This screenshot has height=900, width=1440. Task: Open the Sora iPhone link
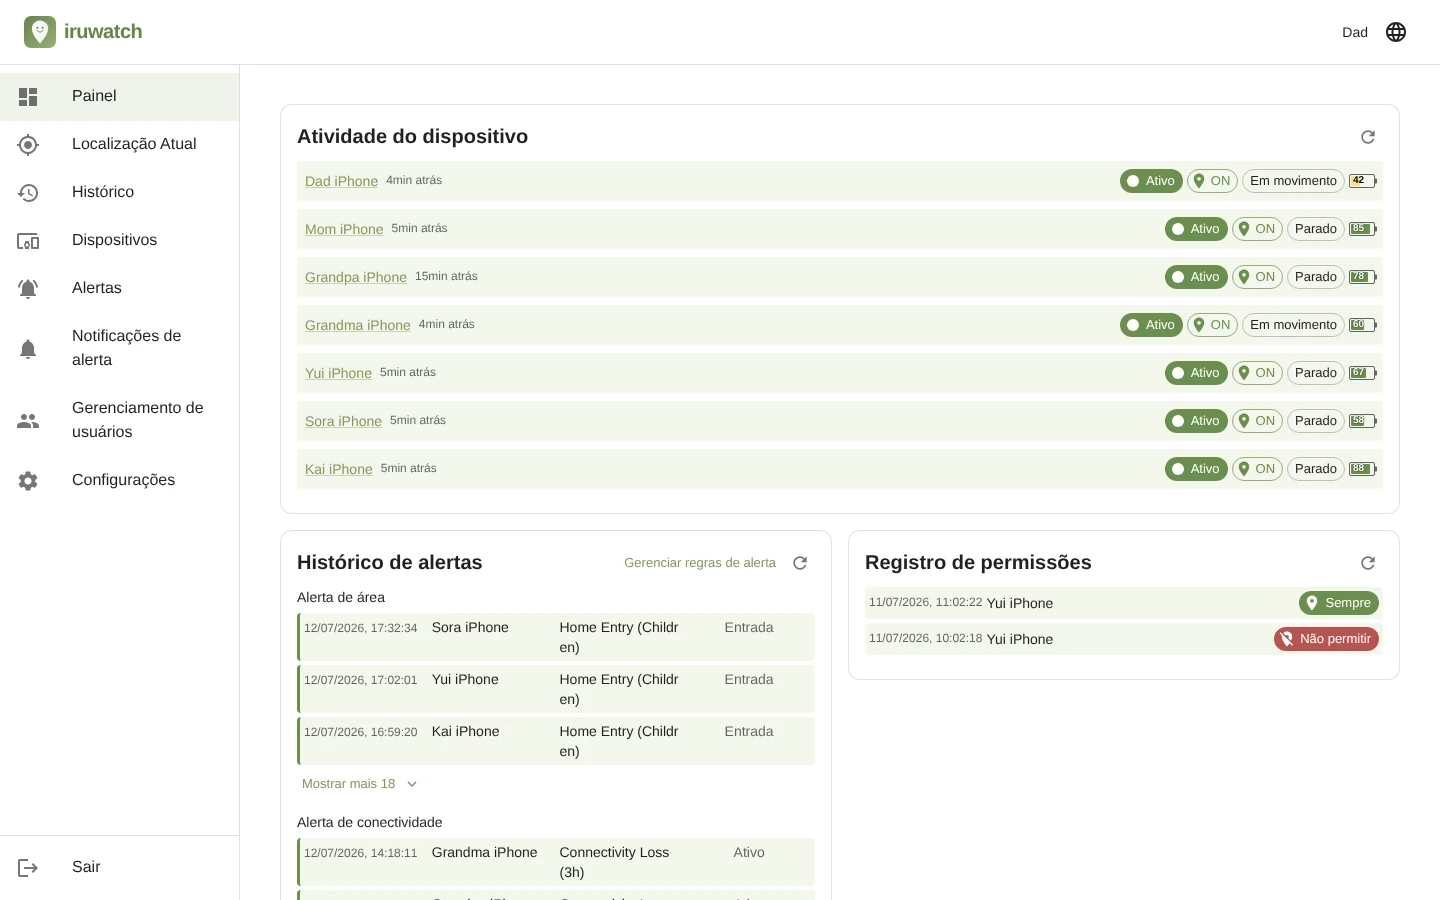(x=343, y=421)
